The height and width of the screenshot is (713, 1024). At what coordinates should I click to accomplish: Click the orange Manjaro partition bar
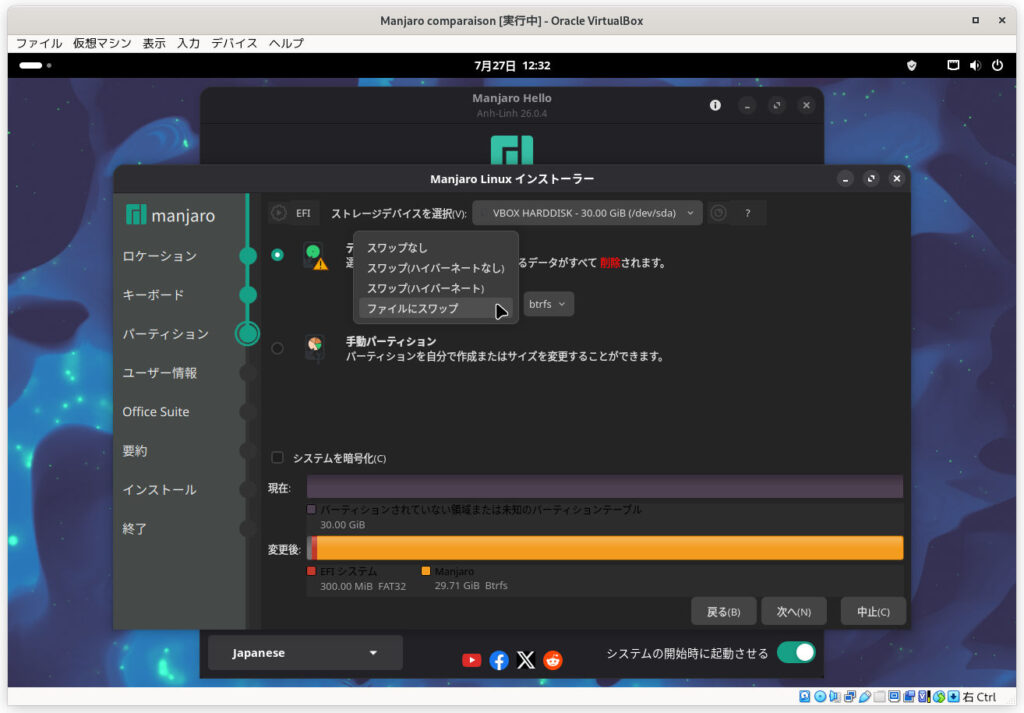click(x=610, y=548)
